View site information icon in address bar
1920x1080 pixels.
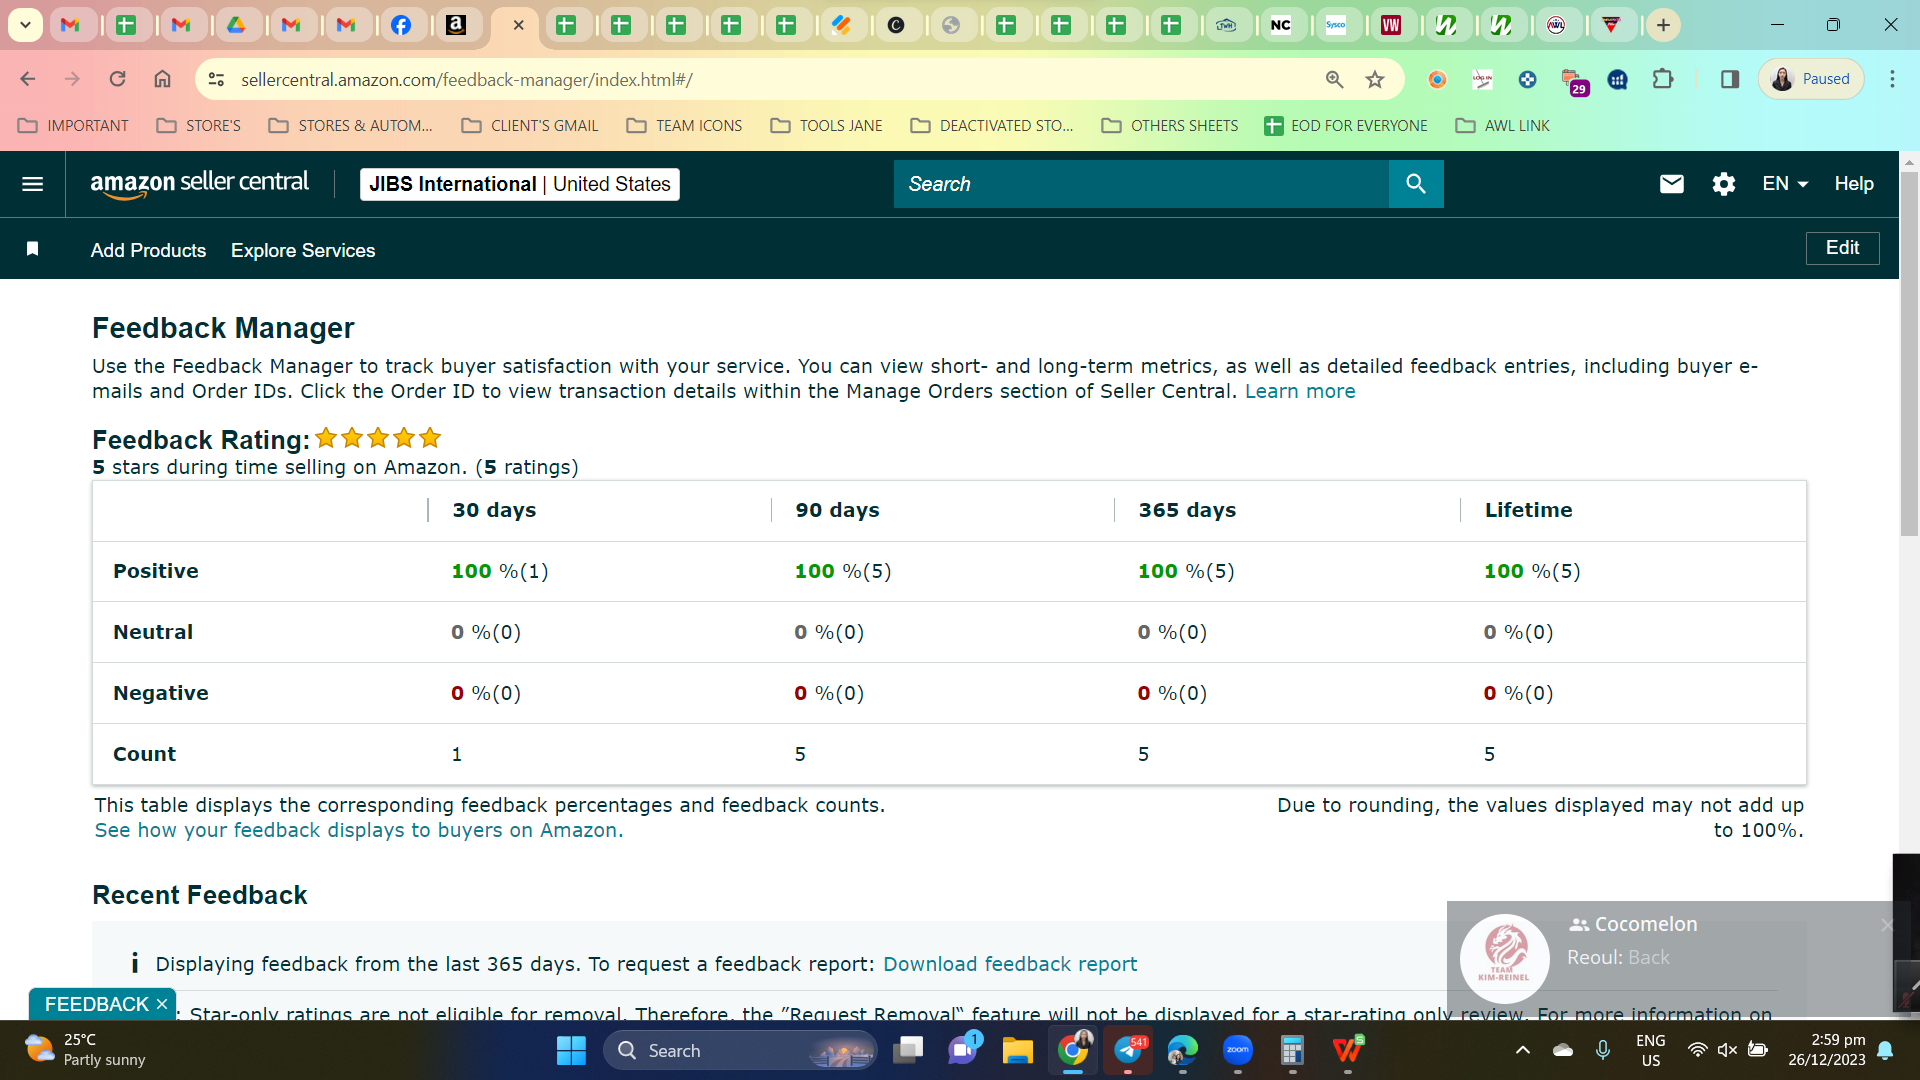tap(216, 79)
